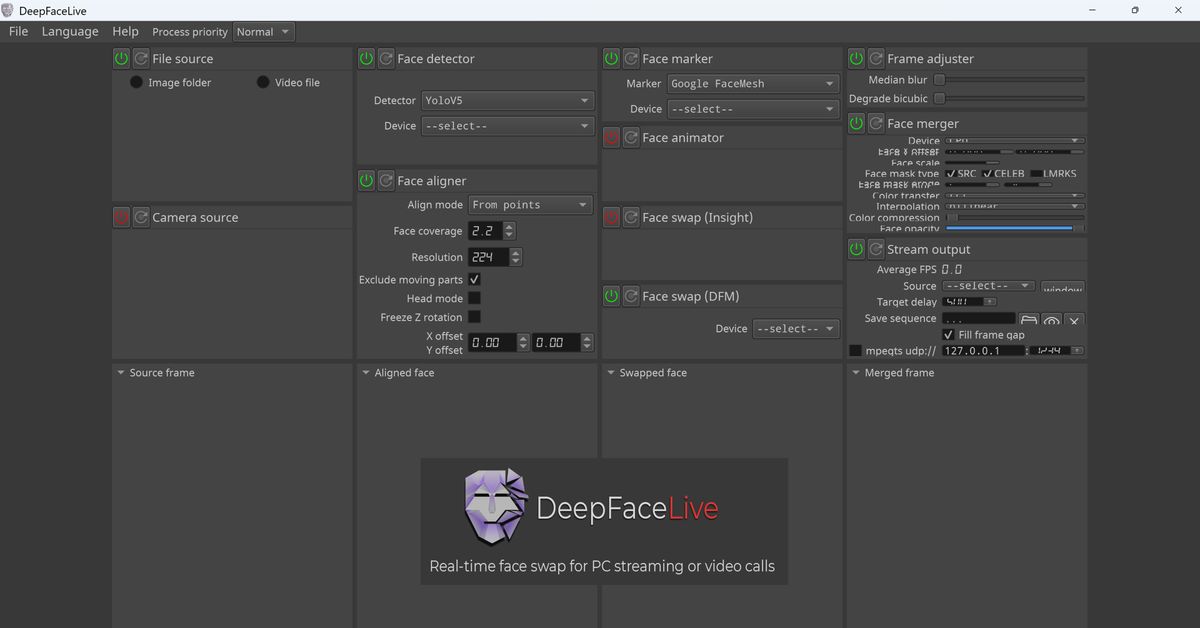Toggle the Face marker power button
The height and width of the screenshot is (628, 1200).
[611, 59]
